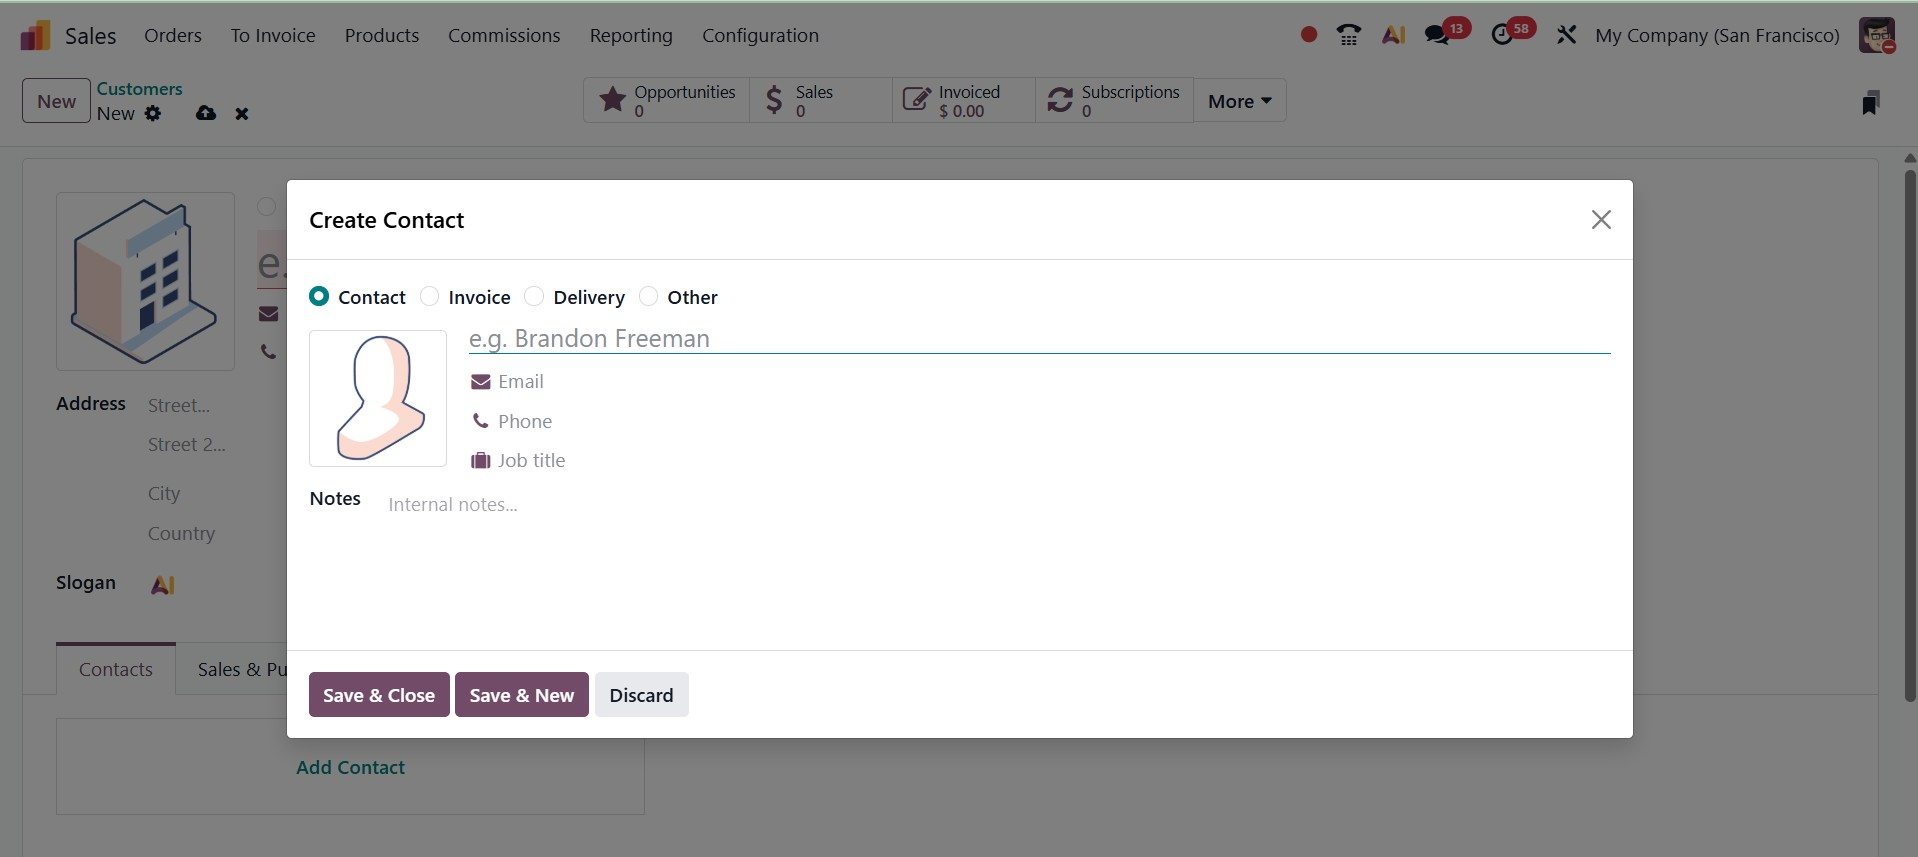The image size is (1918, 857).
Task: Select the Other radio option
Action: coord(648,296)
